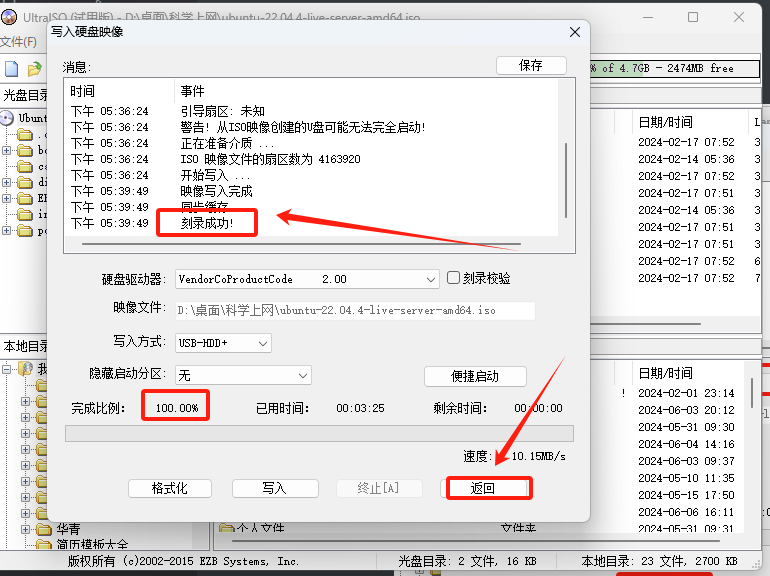Click the computer icon in 本地目录 tree

coord(26,368)
